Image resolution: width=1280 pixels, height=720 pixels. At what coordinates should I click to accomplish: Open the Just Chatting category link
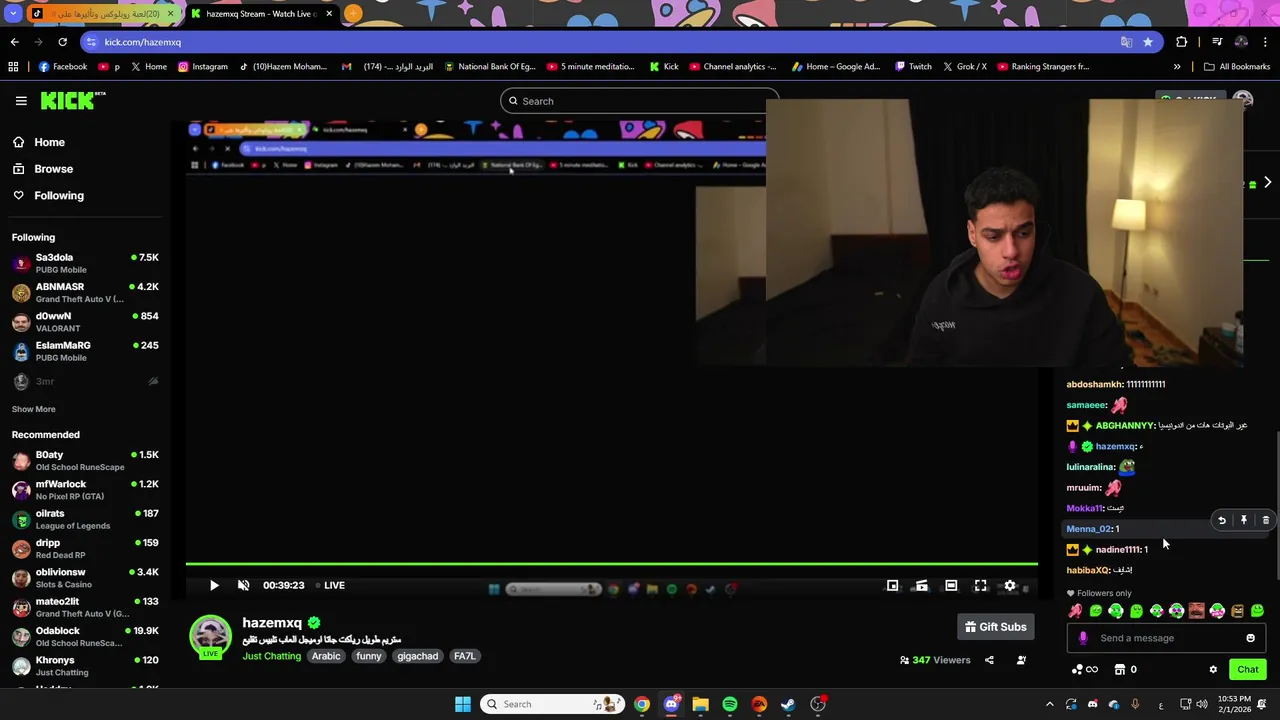pos(271,656)
